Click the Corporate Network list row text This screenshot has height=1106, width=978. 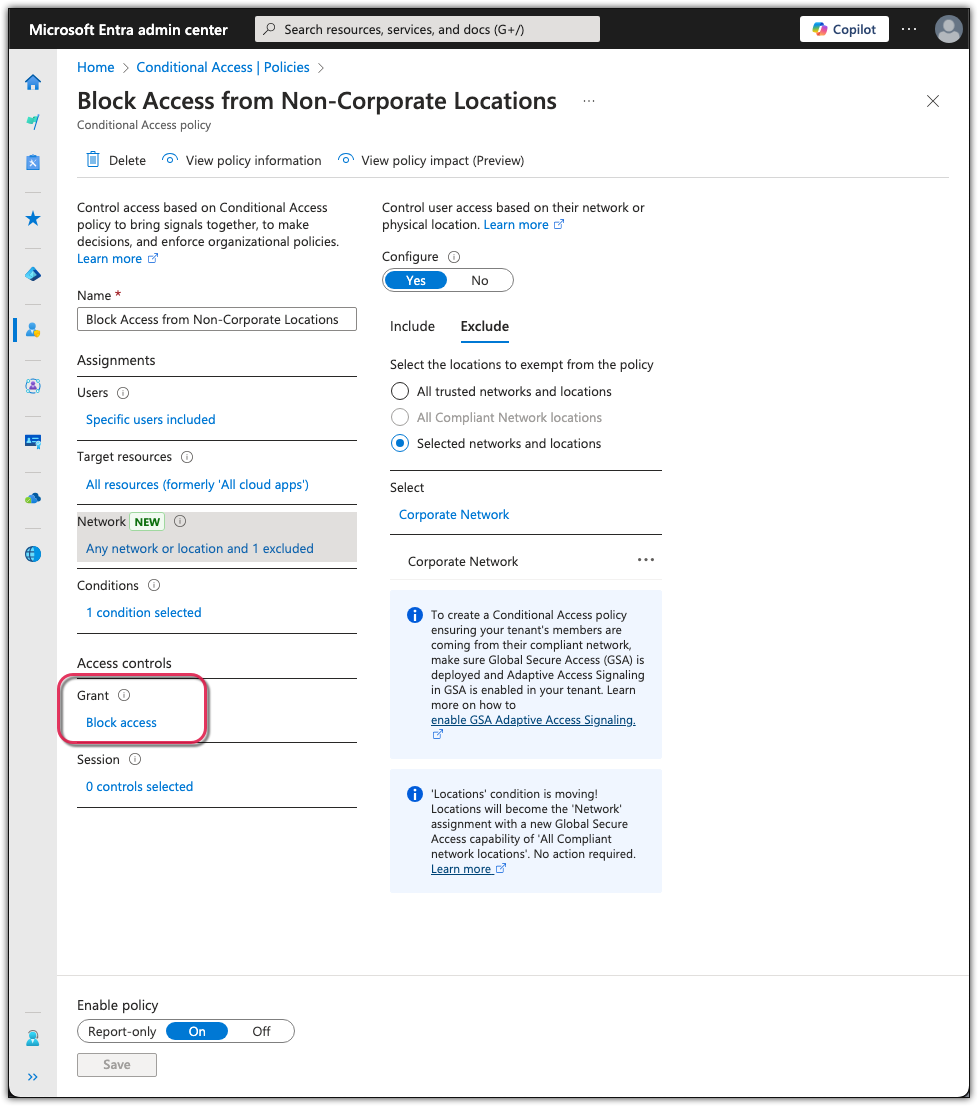[x=463, y=561]
